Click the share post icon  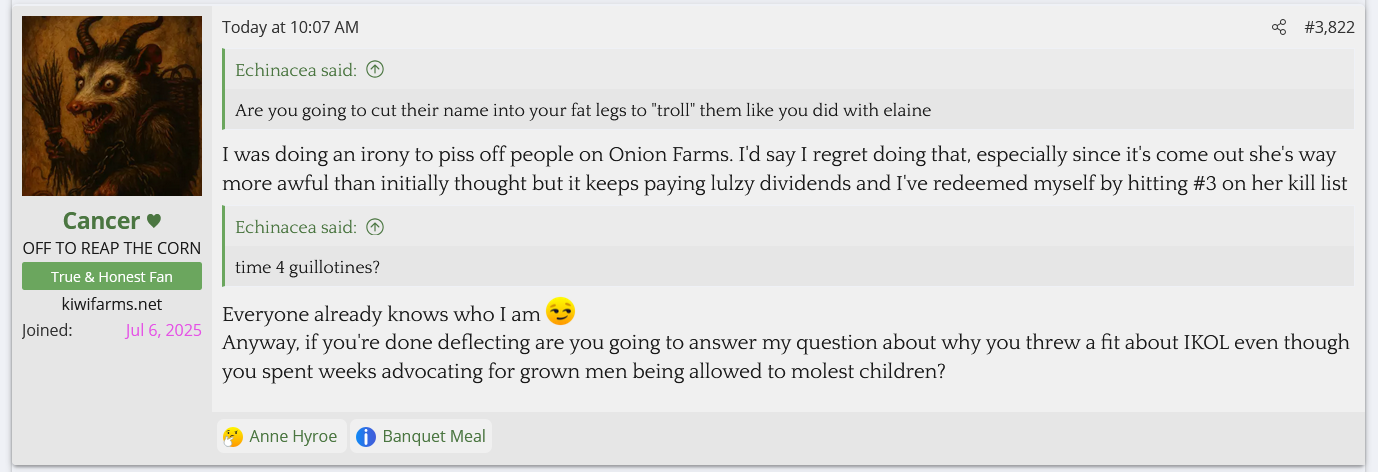1279,28
